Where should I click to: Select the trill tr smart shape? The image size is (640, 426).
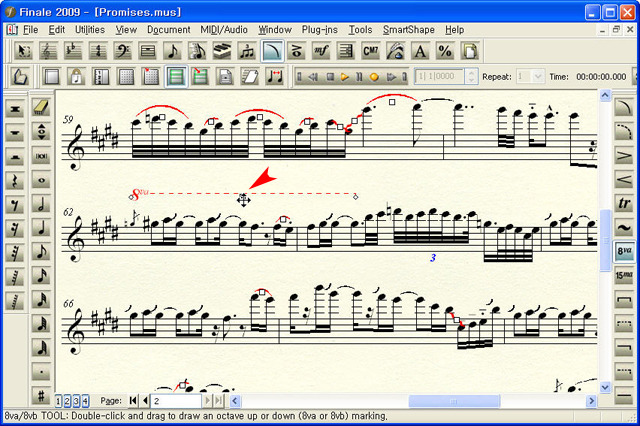tap(624, 203)
